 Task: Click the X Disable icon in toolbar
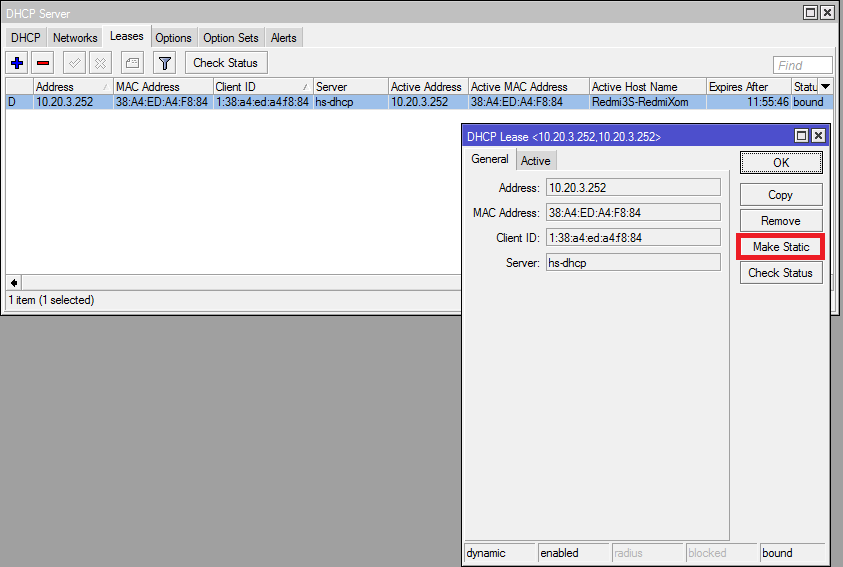coord(100,63)
